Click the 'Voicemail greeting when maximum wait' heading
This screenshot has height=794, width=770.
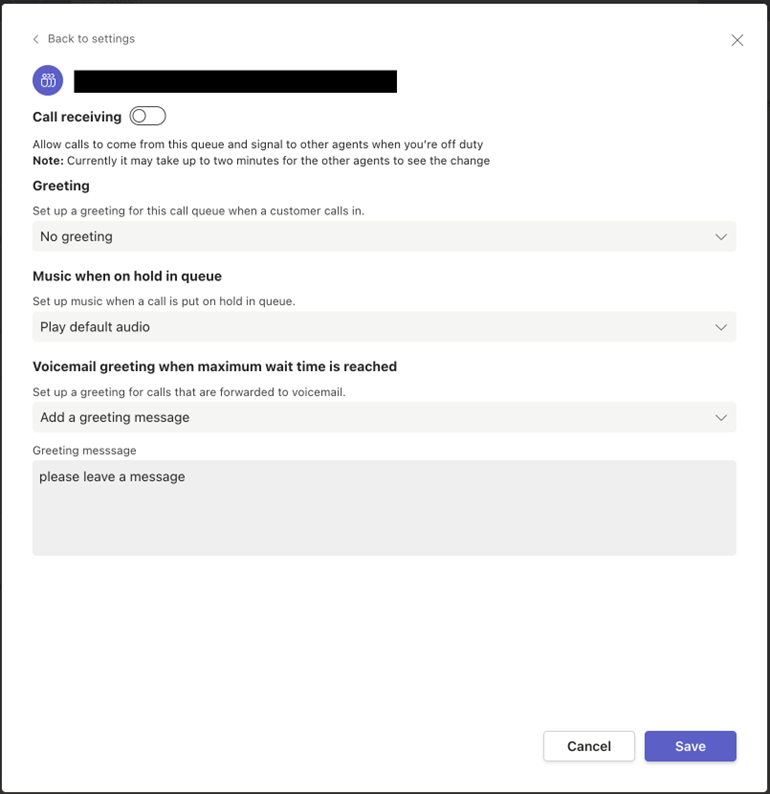click(214, 367)
